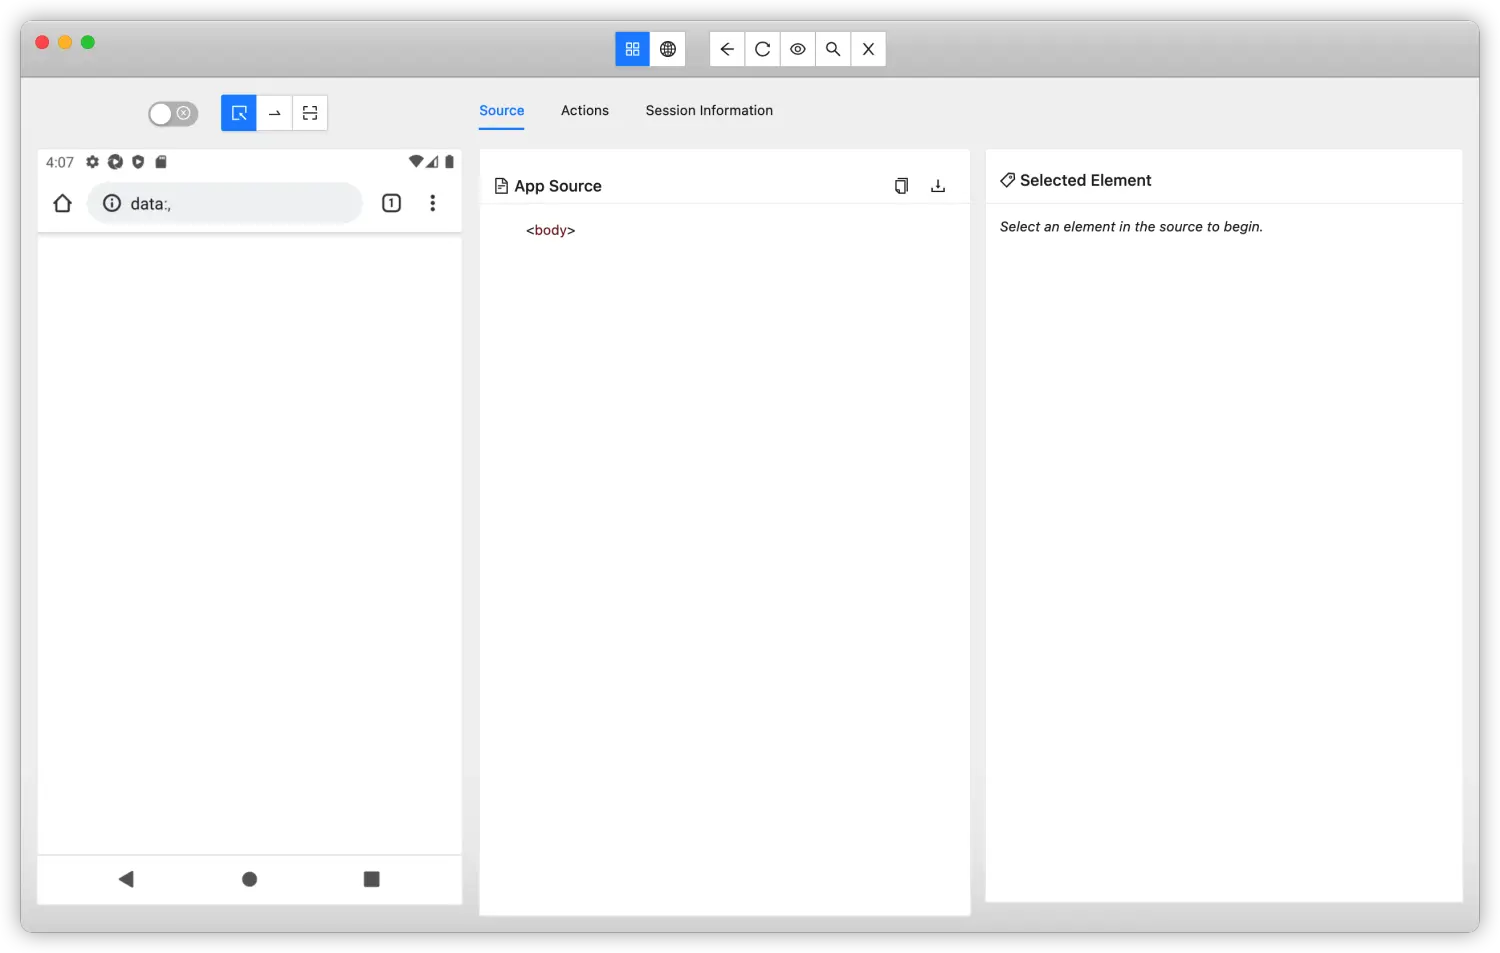Open the search for element magnifier
The height and width of the screenshot is (953, 1500).
click(x=833, y=49)
